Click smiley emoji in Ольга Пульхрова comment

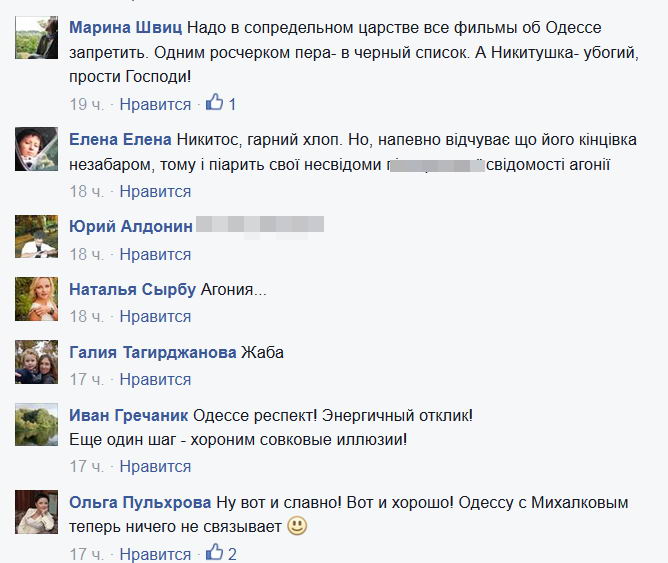point(297,526)
